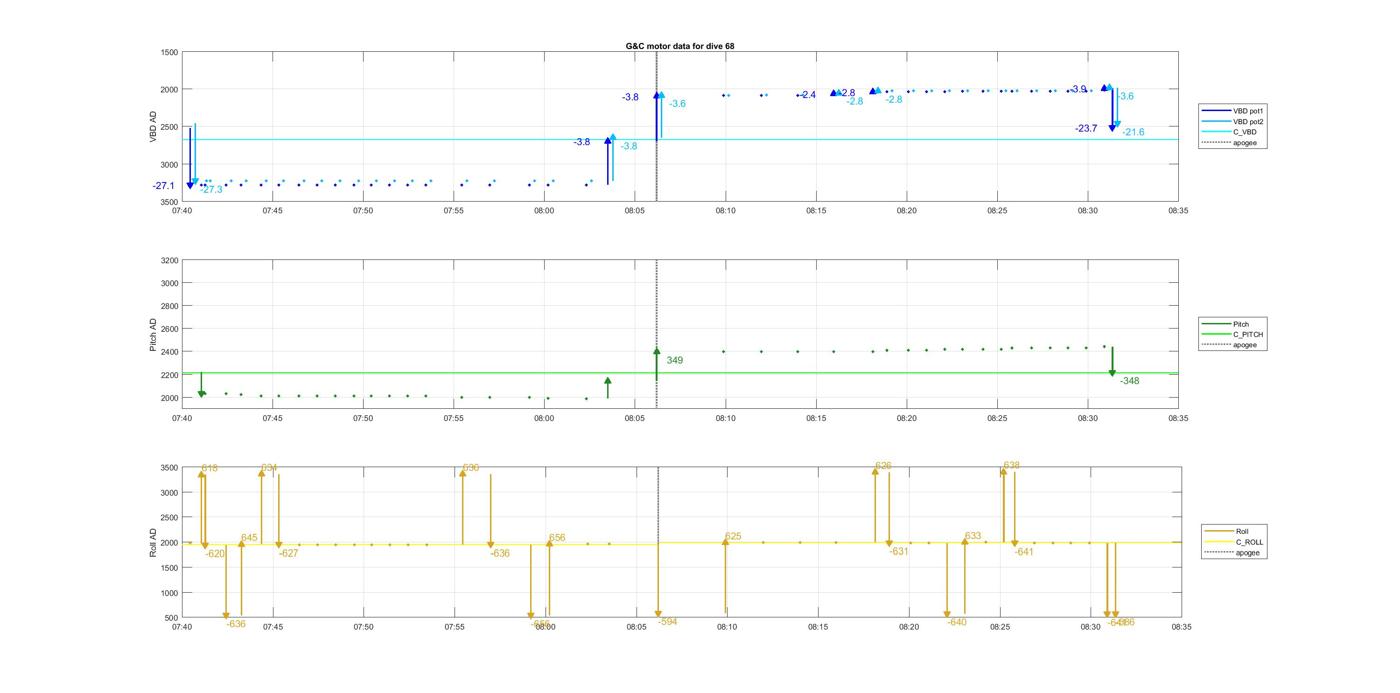The image size is (1400, 693).
Task: Click the '638' roll data label
Action: tap(1011, 465)
